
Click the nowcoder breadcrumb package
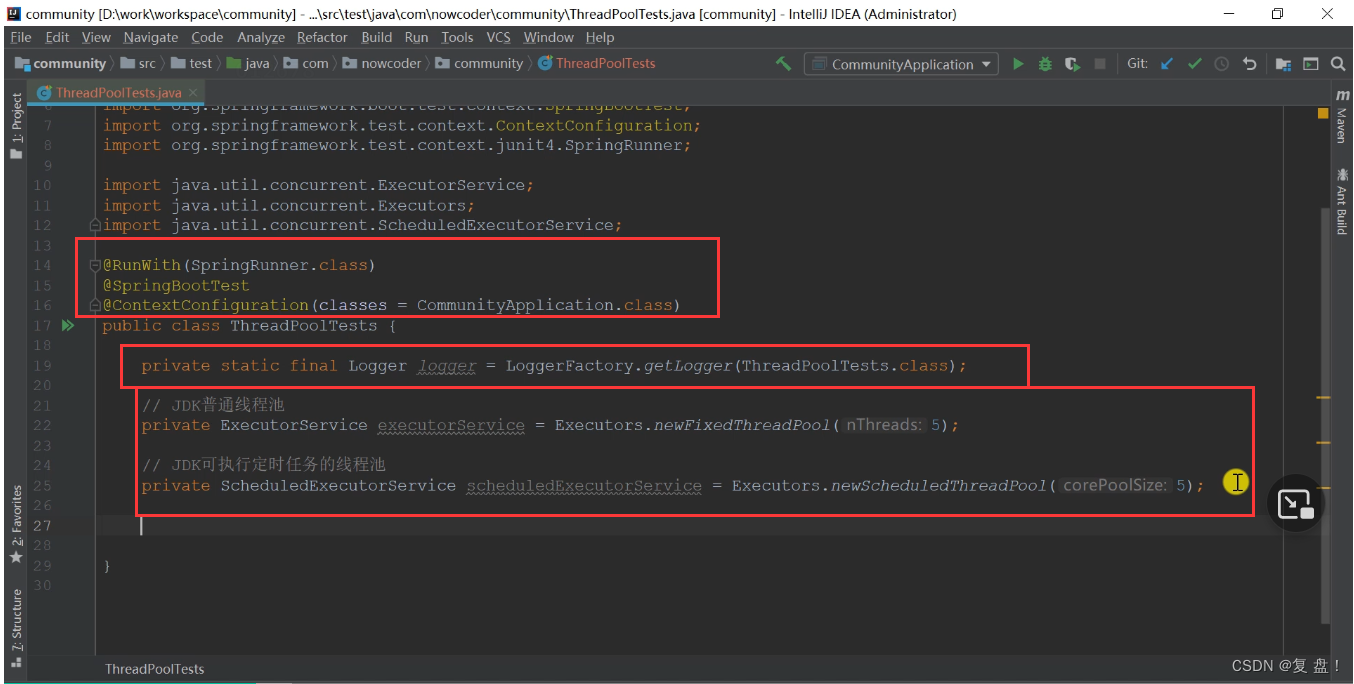tap(383, 63)
